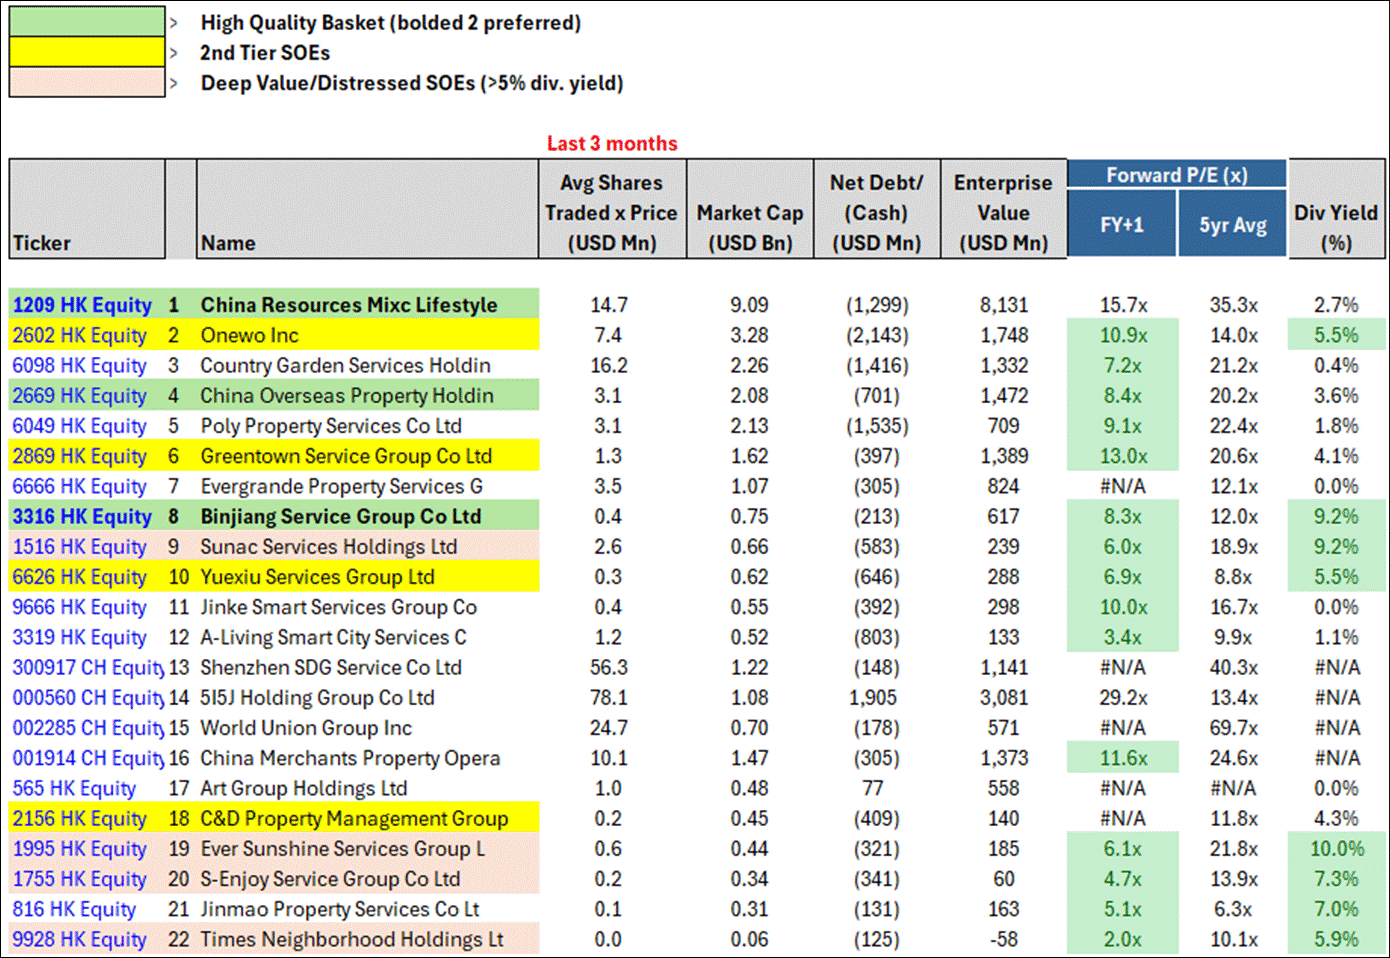Select the Sunac Services Holdings Ltd cell

click(x=367, y=546)
